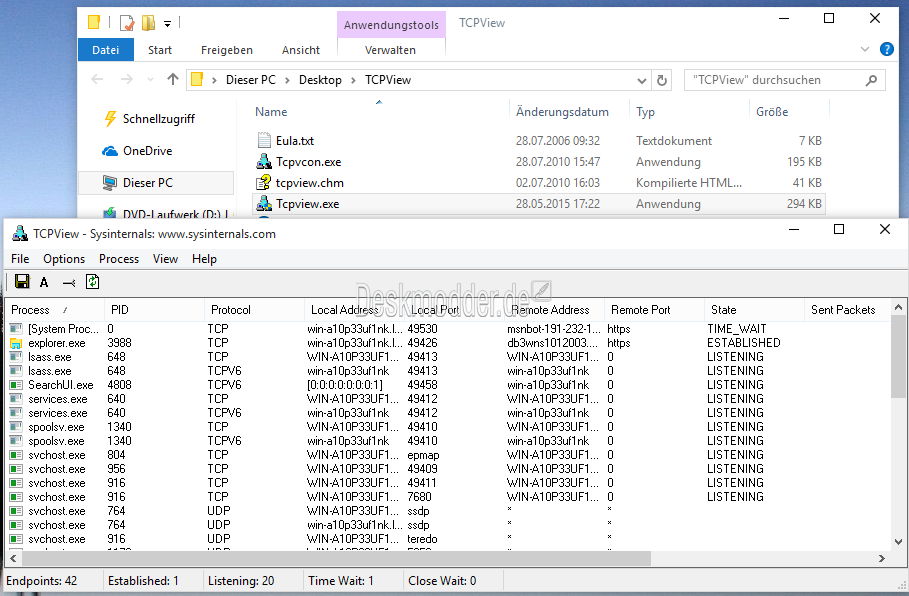Click the new folder icon in quick access toolbar
909x596 pixels.
click(x=148, y=23)
